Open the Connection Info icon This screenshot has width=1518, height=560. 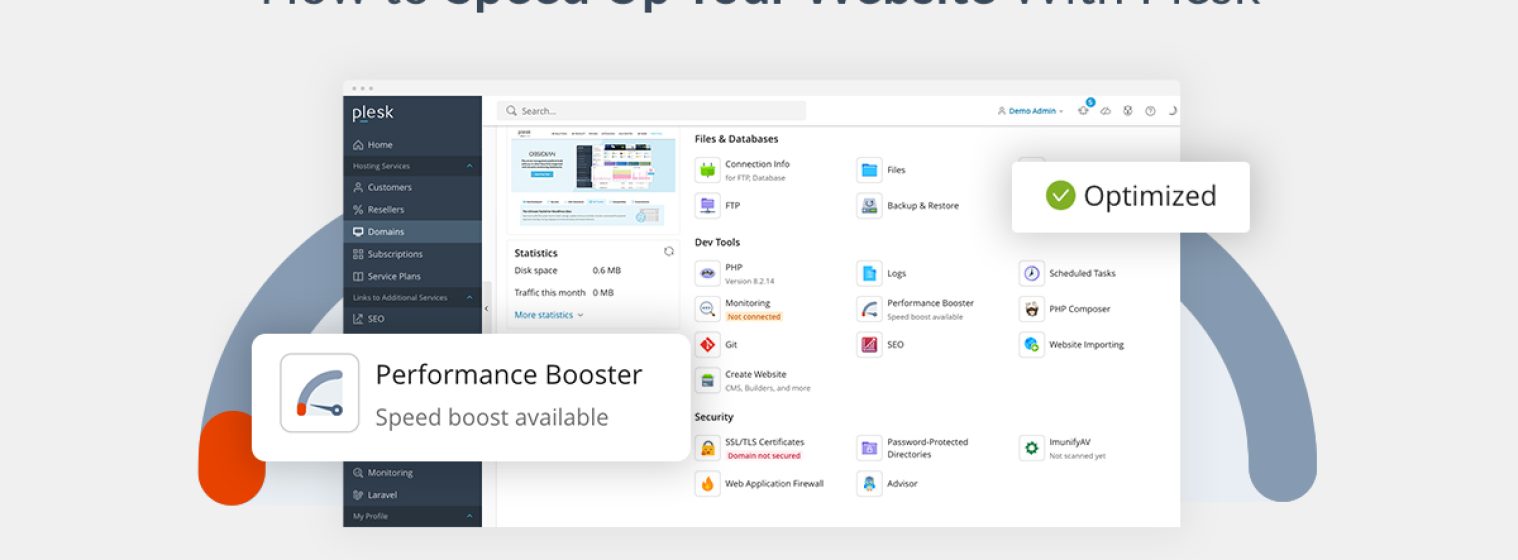[708, 170]
